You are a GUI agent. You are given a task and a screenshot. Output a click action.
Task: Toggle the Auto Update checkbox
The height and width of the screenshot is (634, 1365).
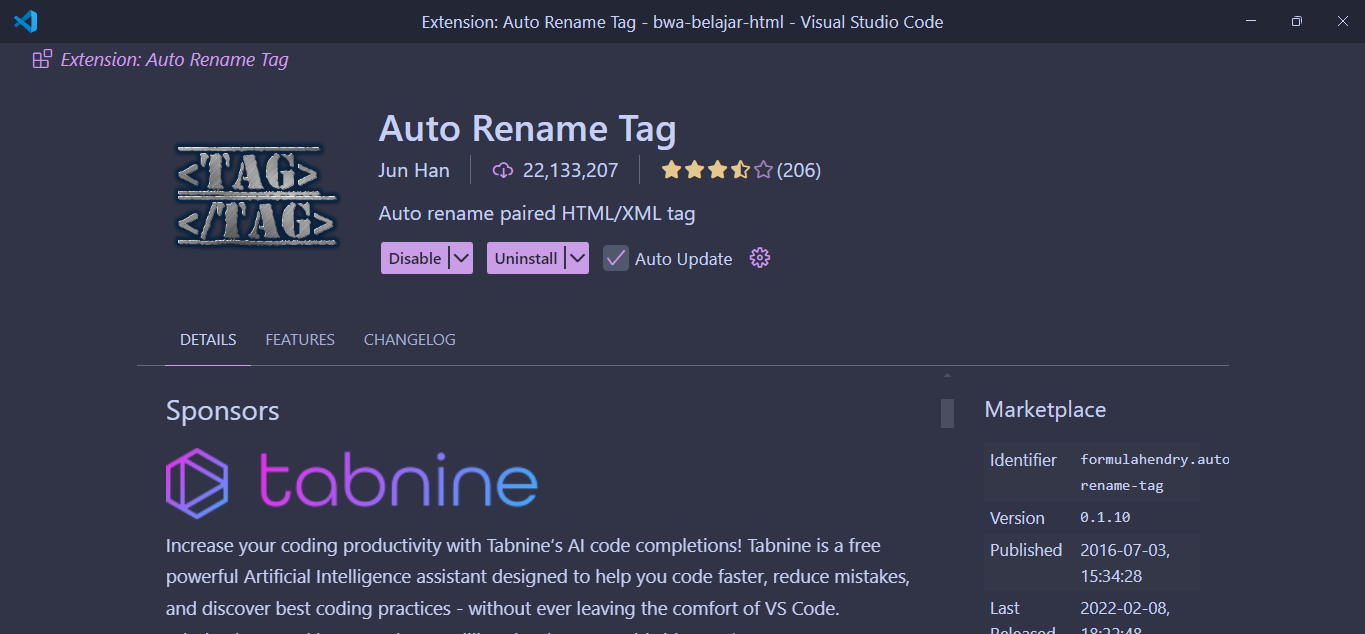[615, 258]
